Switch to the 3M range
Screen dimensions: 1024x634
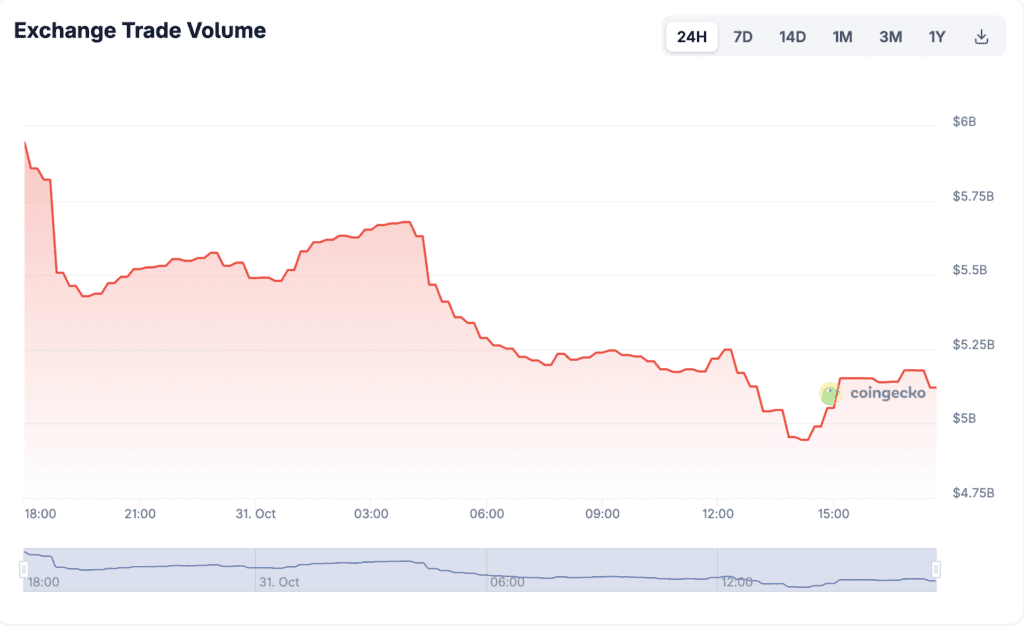tap(889, 36)
